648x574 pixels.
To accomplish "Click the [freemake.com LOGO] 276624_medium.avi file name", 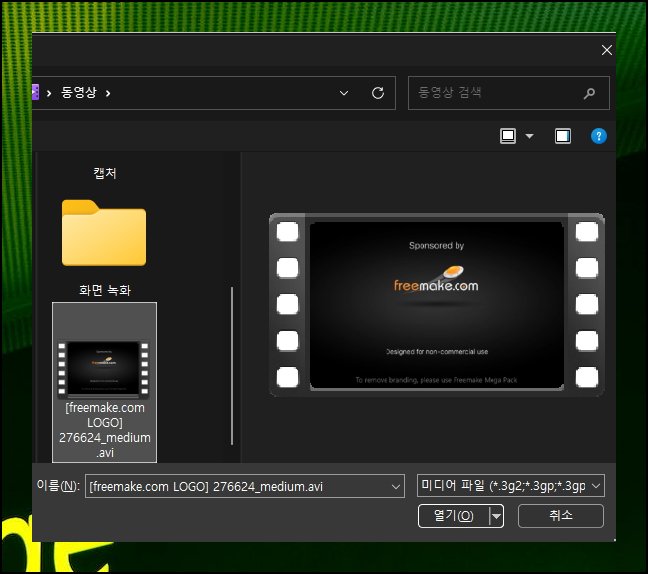I will (105, 430).
